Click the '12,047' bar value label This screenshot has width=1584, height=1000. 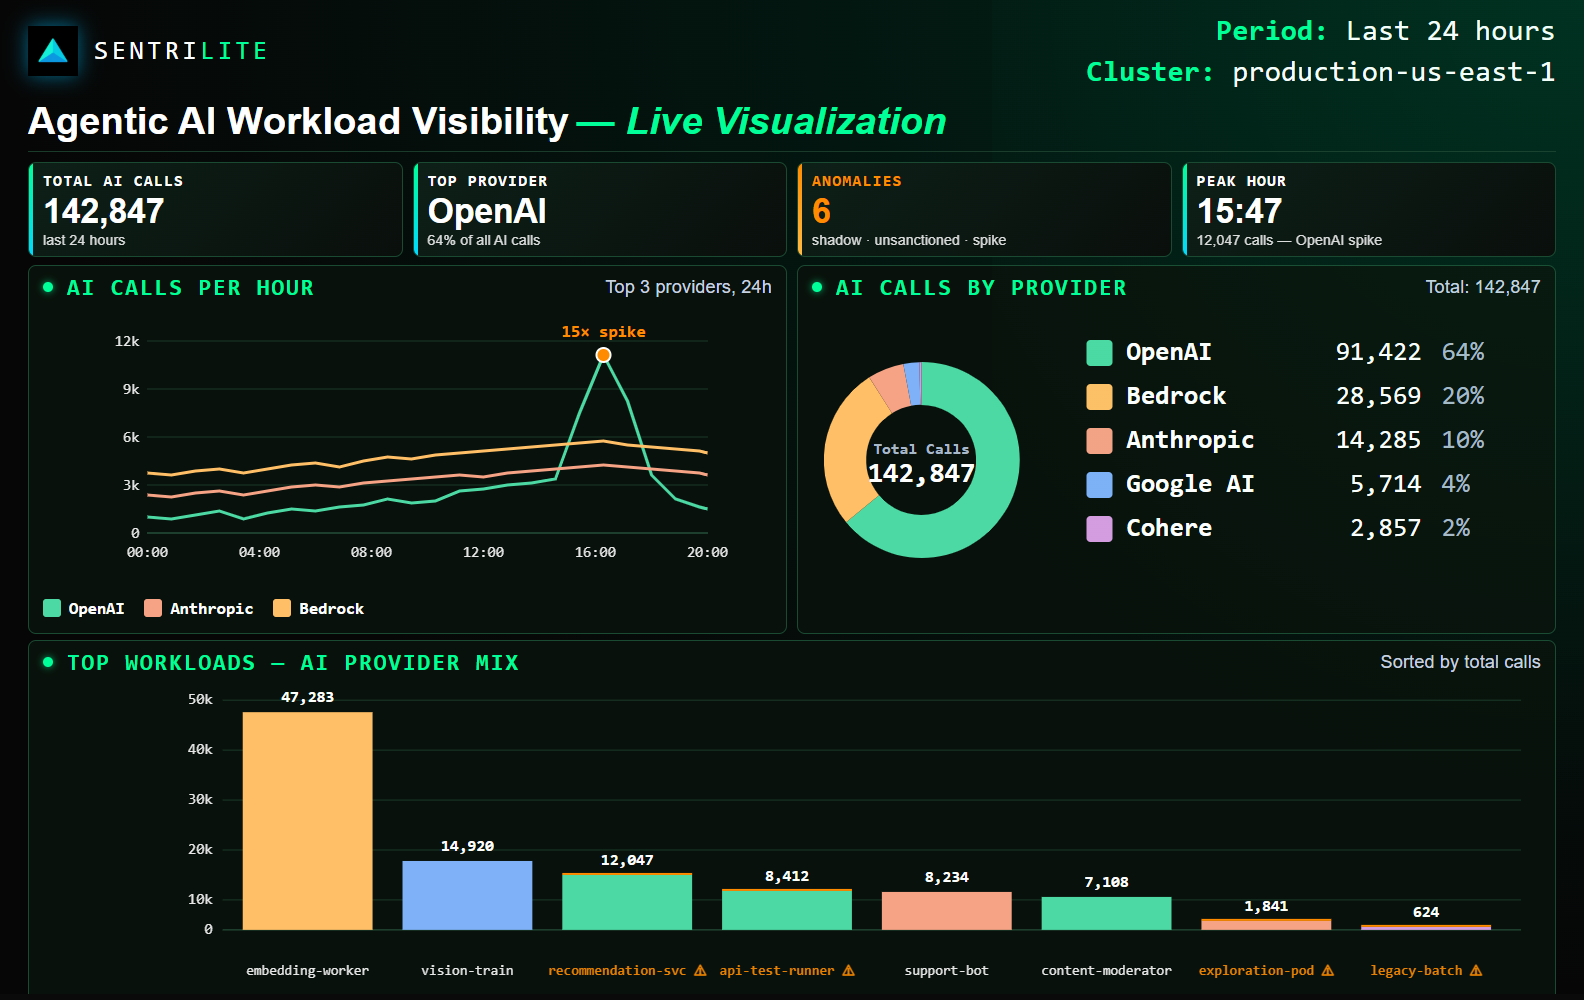(627, 860)
